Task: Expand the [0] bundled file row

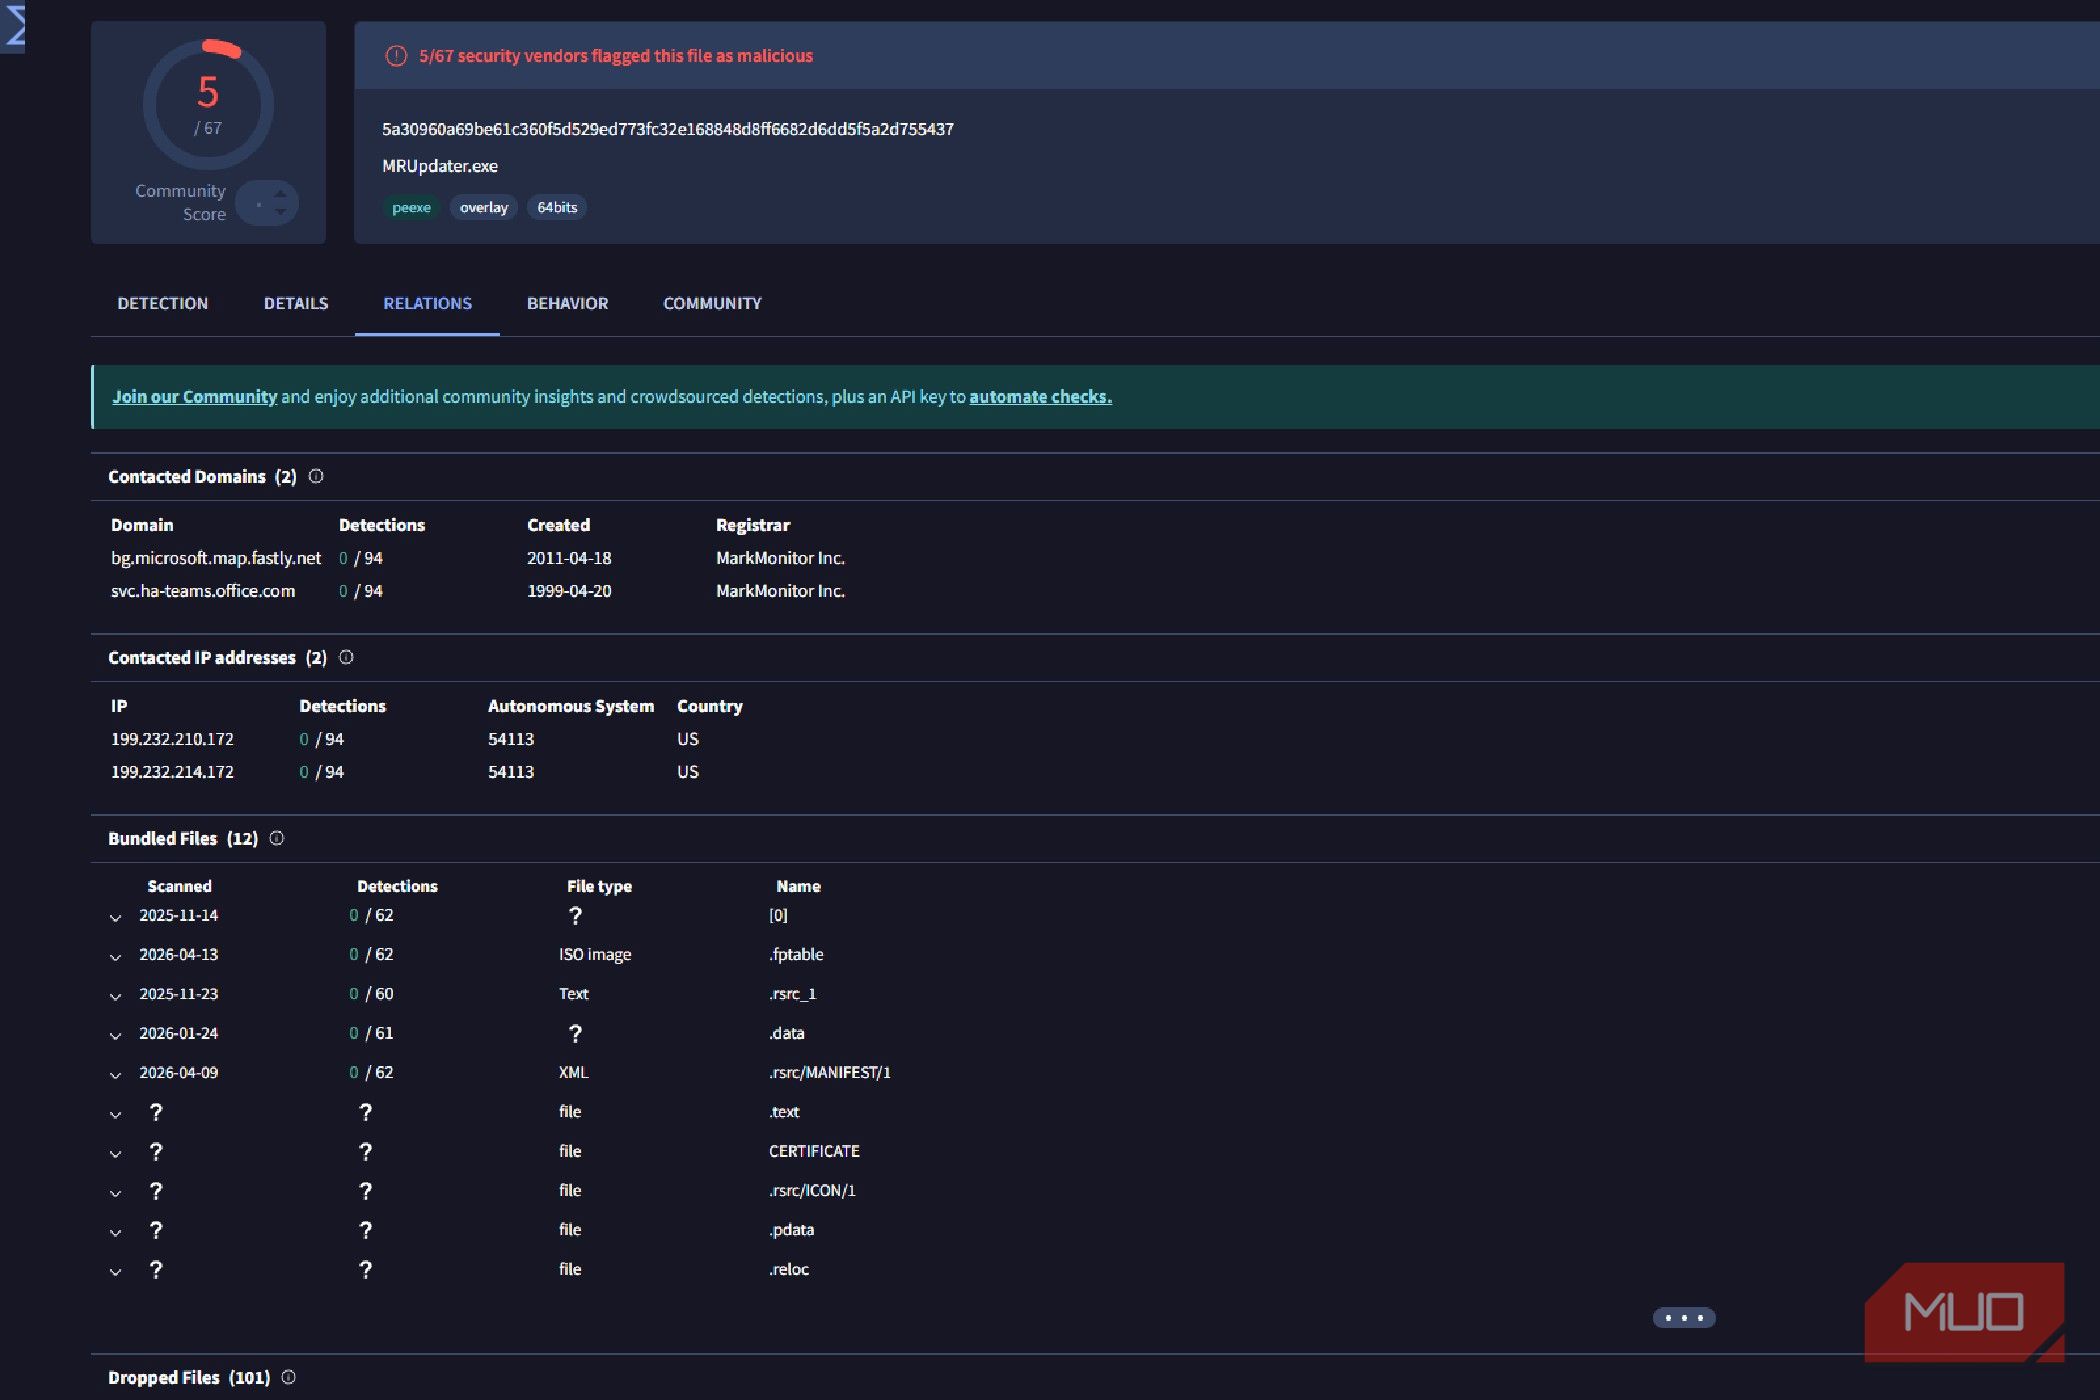Action: [115, 917]
